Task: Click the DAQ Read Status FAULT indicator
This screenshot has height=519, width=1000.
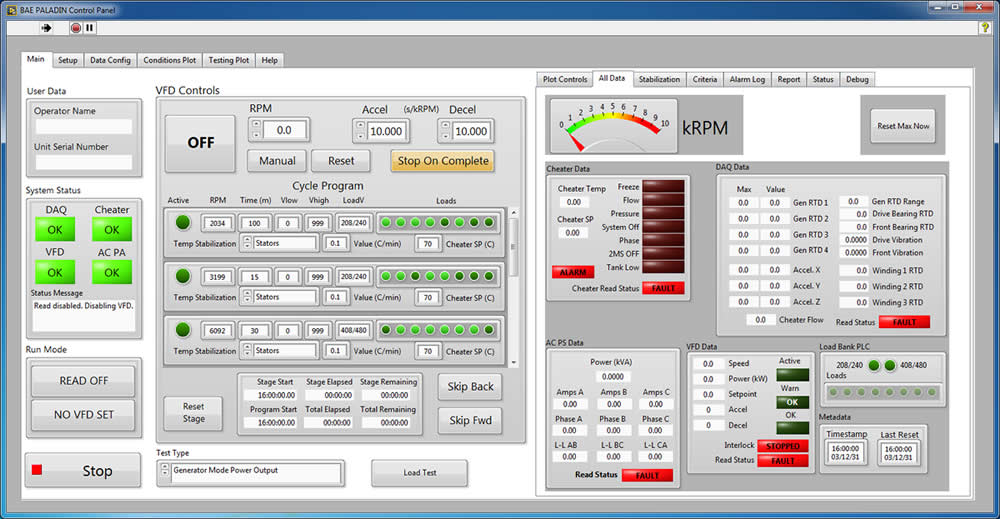Action: (x=904, y=322)
